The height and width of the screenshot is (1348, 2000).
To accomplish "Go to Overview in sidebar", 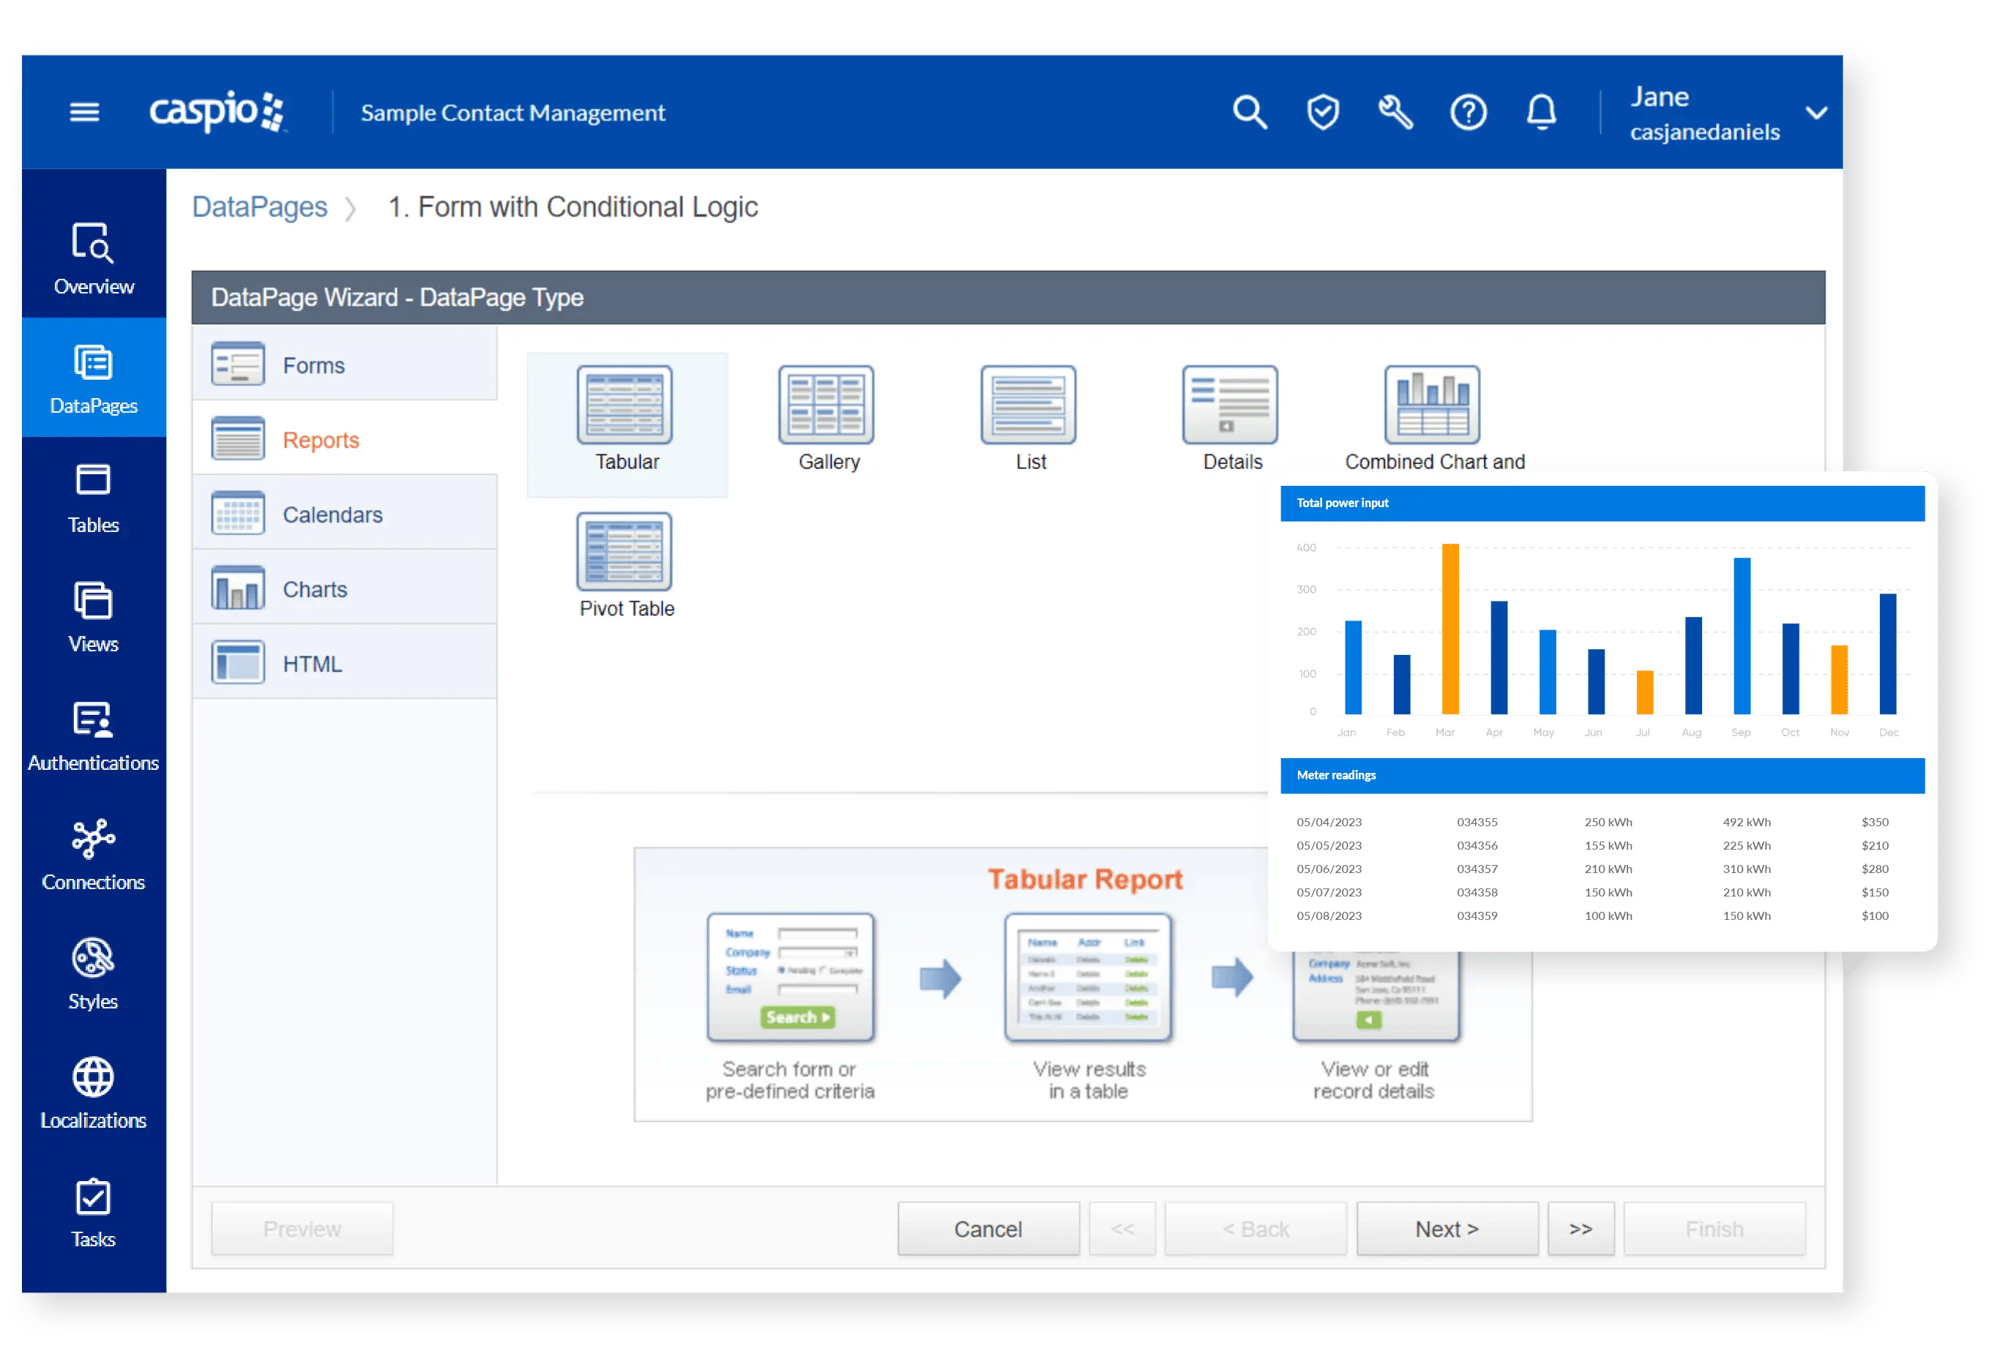I will click(x=94, y=259).
